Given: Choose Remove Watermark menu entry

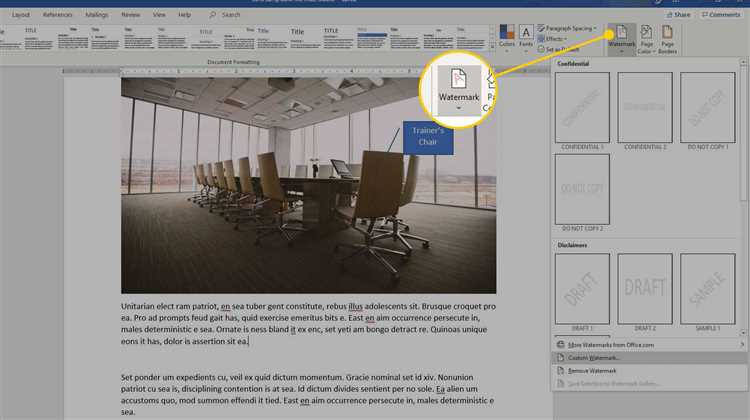Looking at the screenshot, I should pyautogui.click(x=650, y=371).
